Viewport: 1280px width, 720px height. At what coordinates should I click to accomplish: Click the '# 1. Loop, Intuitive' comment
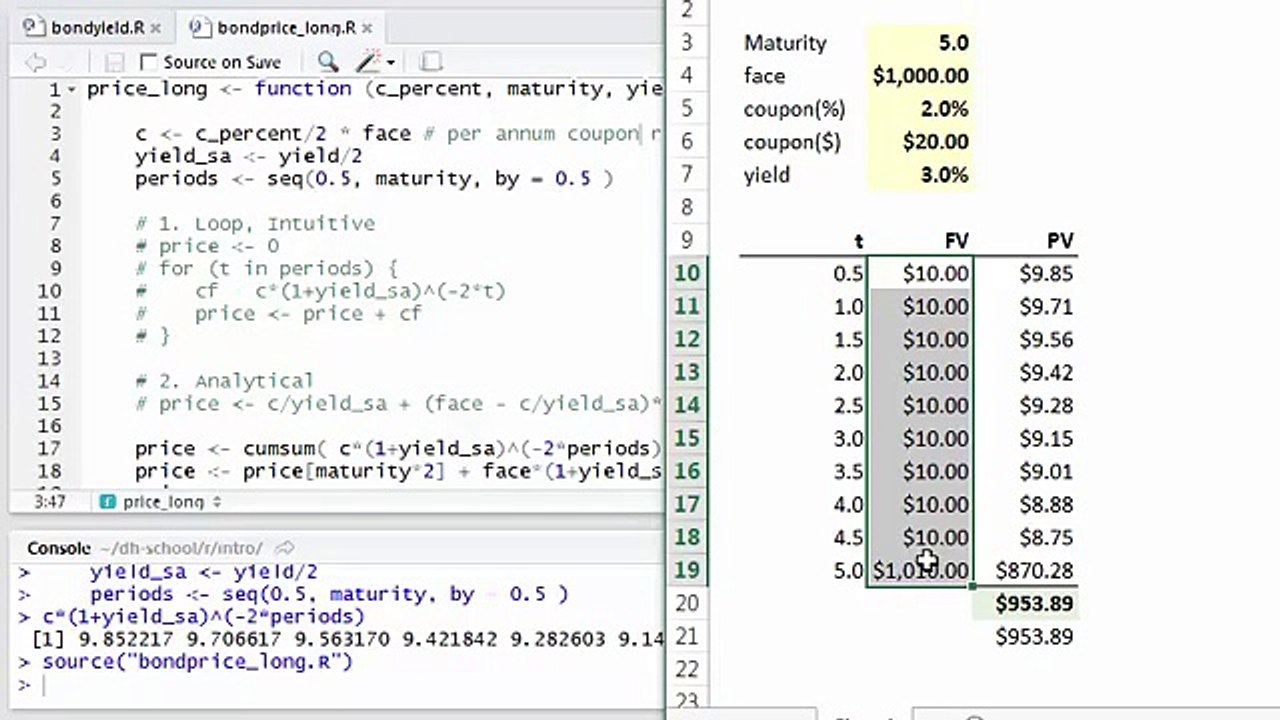(x=255, y=223)
